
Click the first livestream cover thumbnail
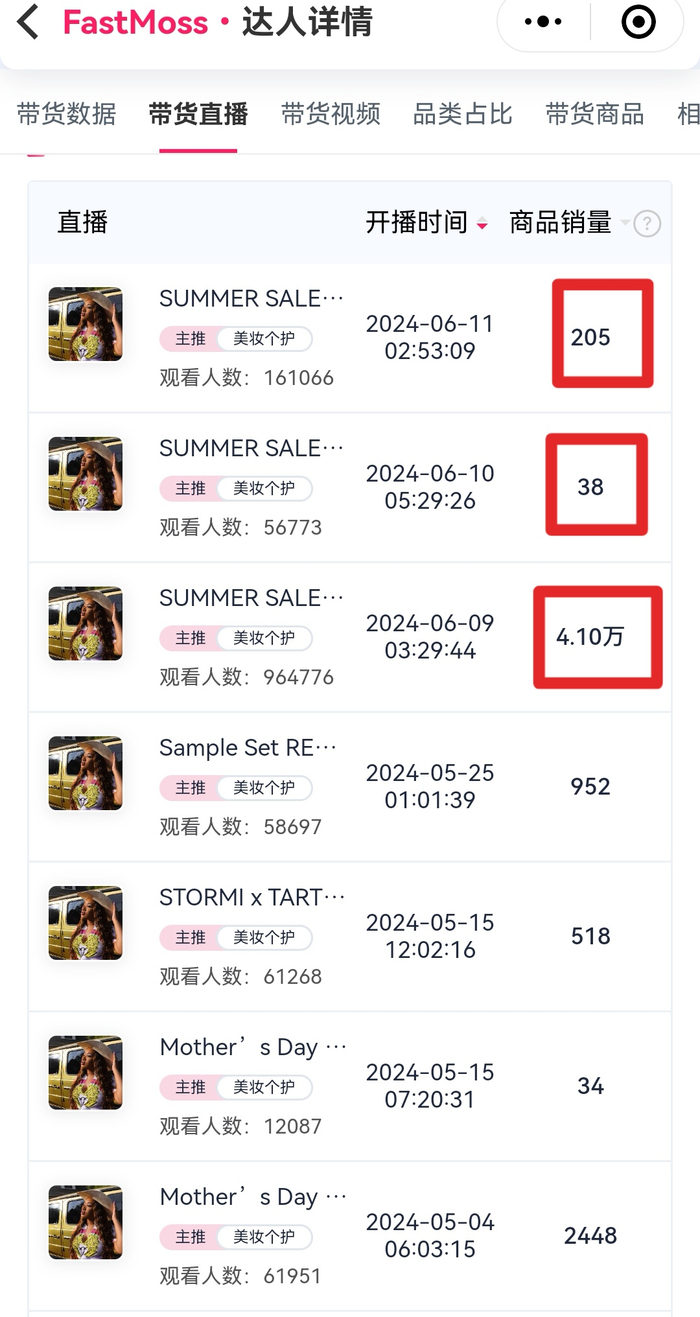tap(85, 323)
